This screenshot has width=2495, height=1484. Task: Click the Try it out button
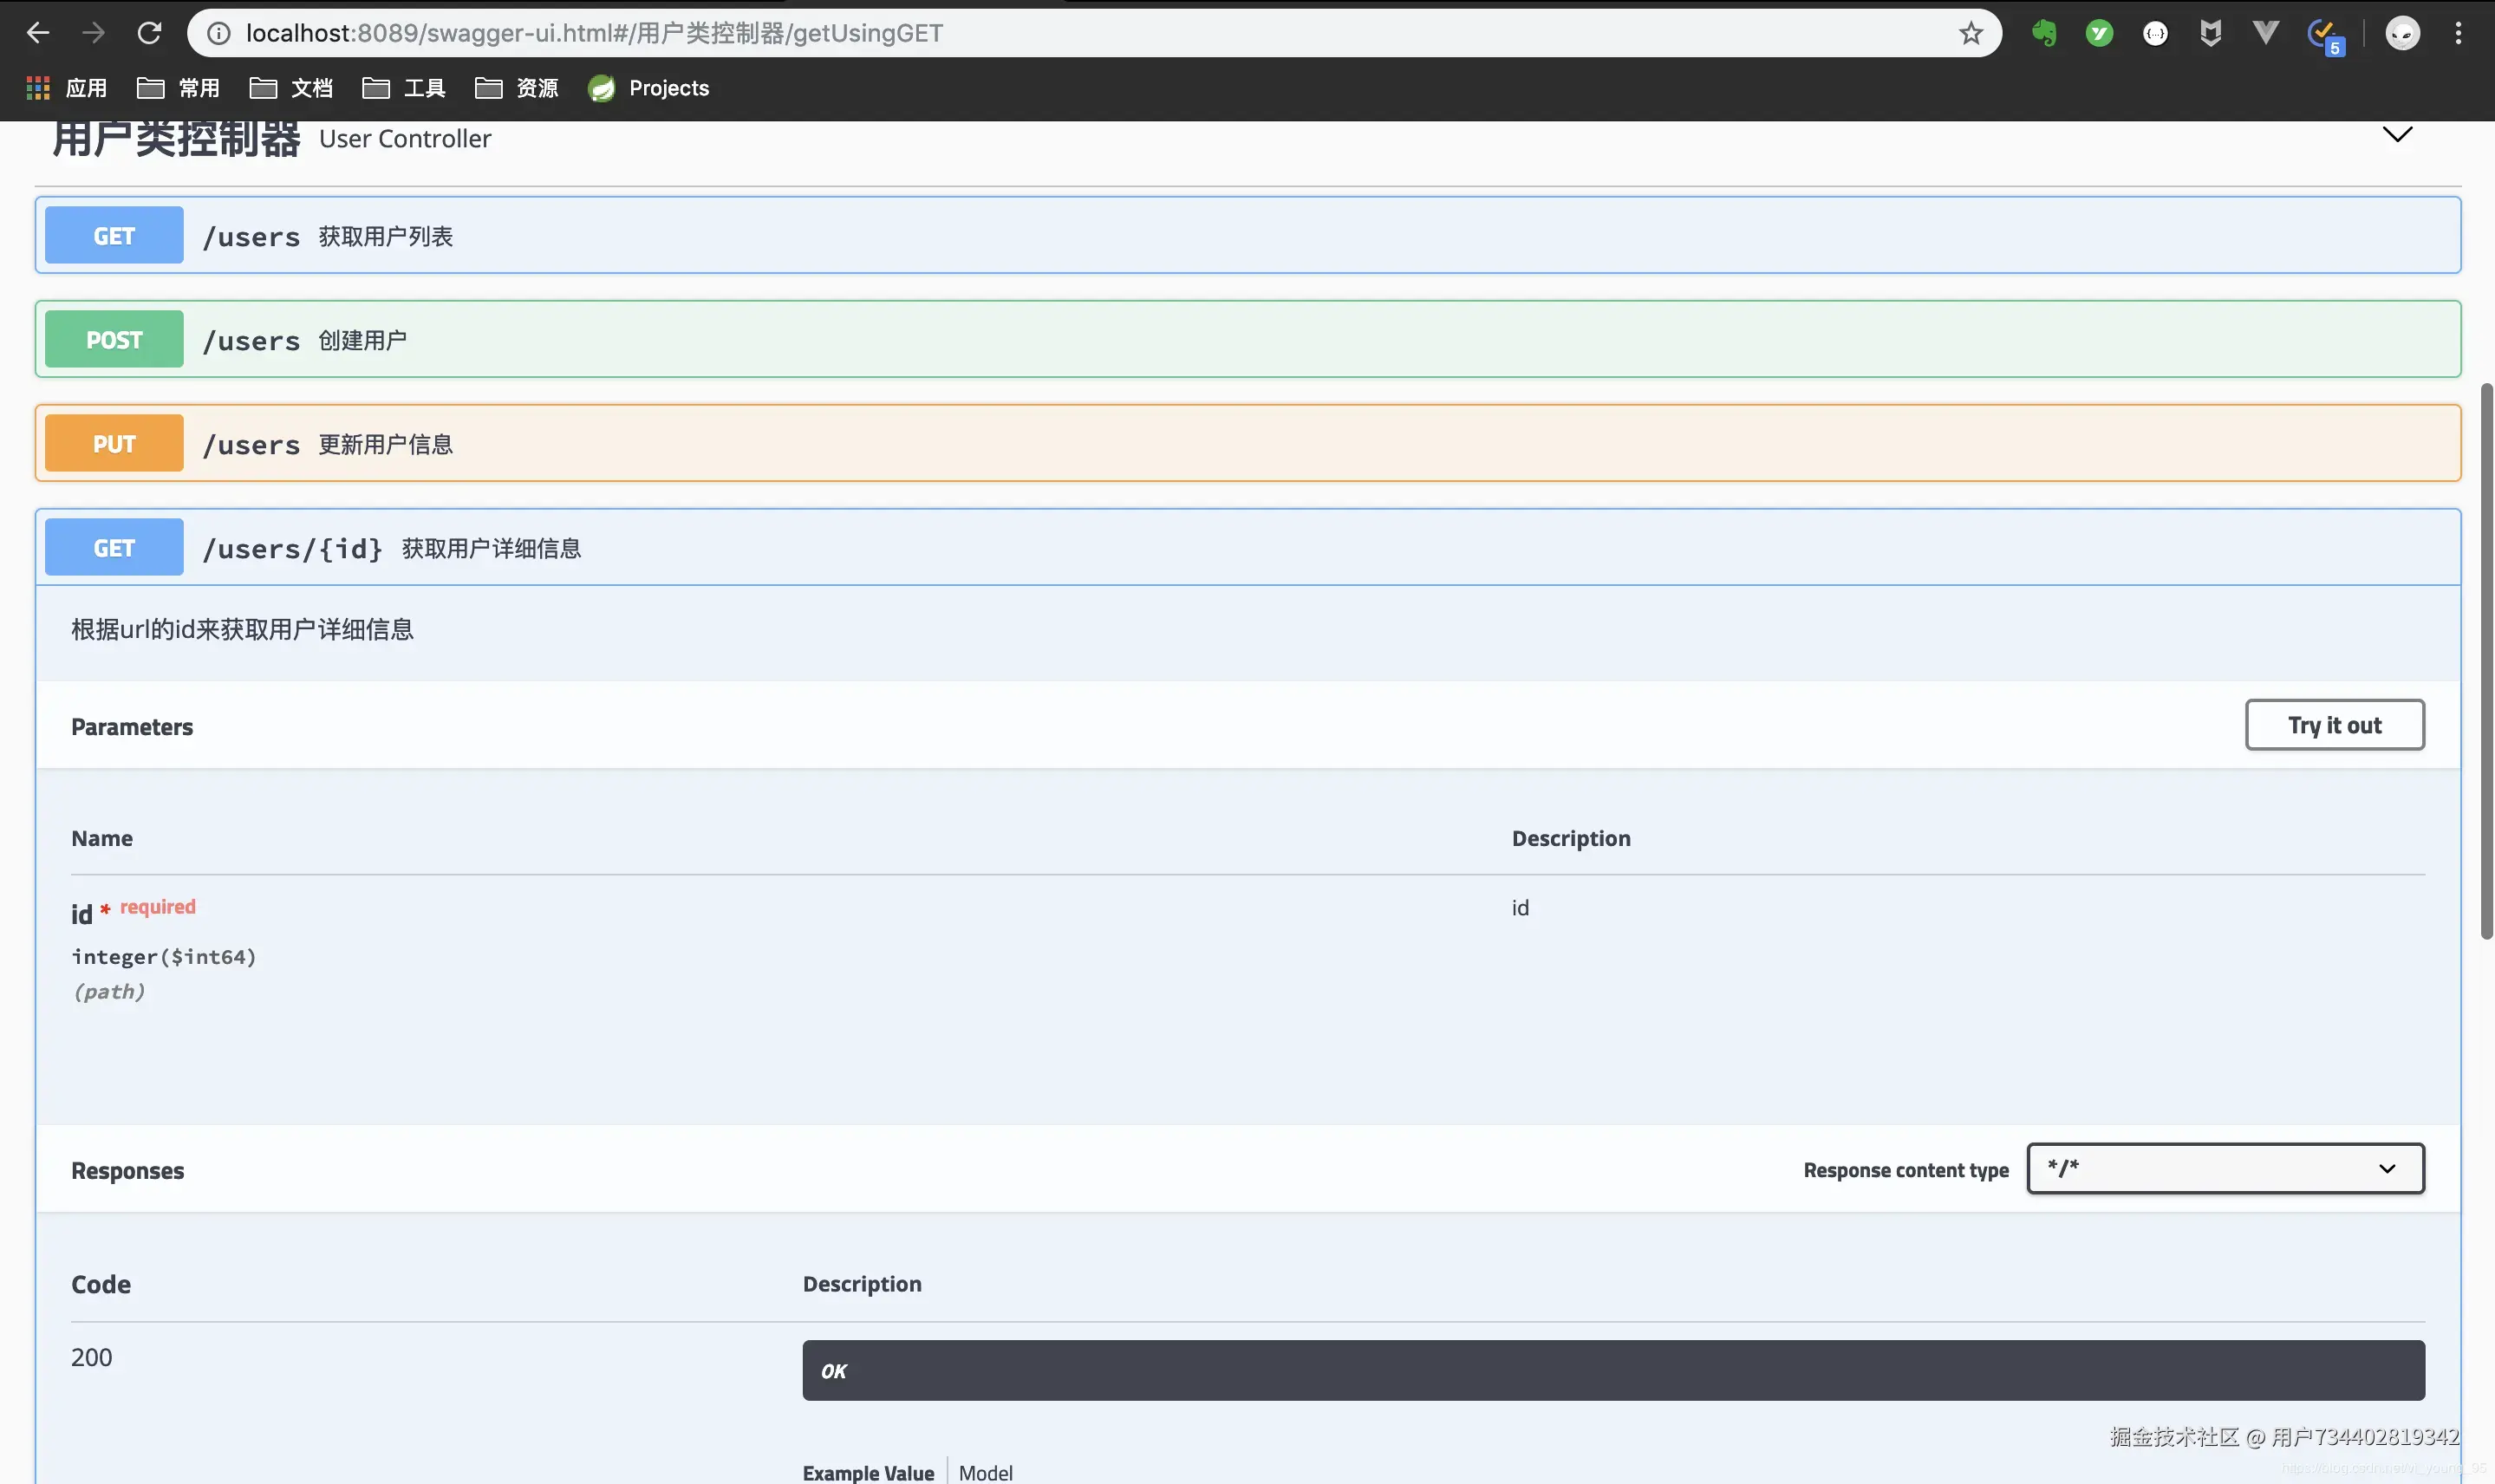2334,725
